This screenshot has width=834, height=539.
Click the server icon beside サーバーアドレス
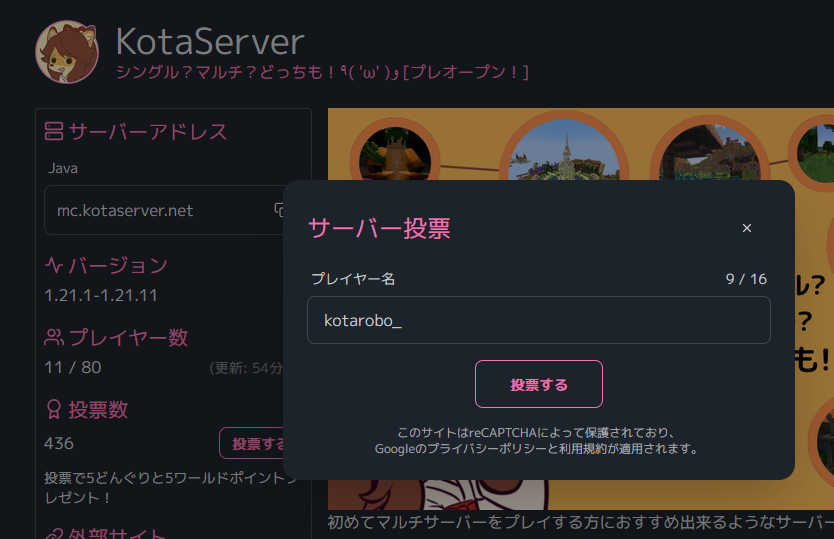point(54,131)
